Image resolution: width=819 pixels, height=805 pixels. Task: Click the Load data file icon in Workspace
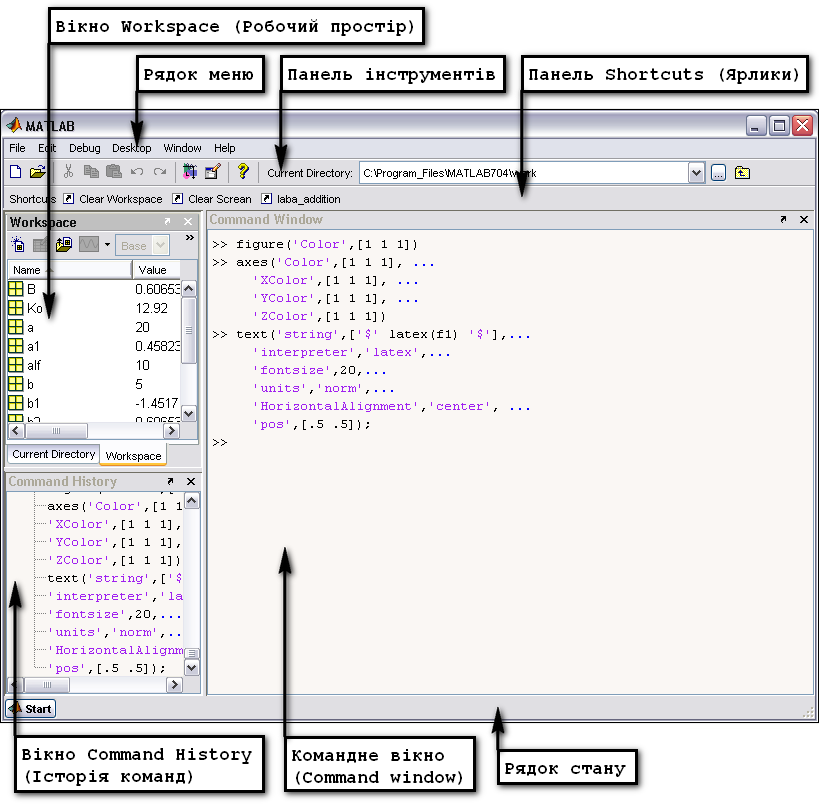point(64,244)
